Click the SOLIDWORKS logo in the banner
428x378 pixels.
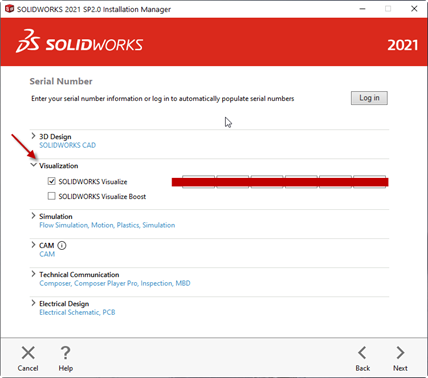point(79,42)
